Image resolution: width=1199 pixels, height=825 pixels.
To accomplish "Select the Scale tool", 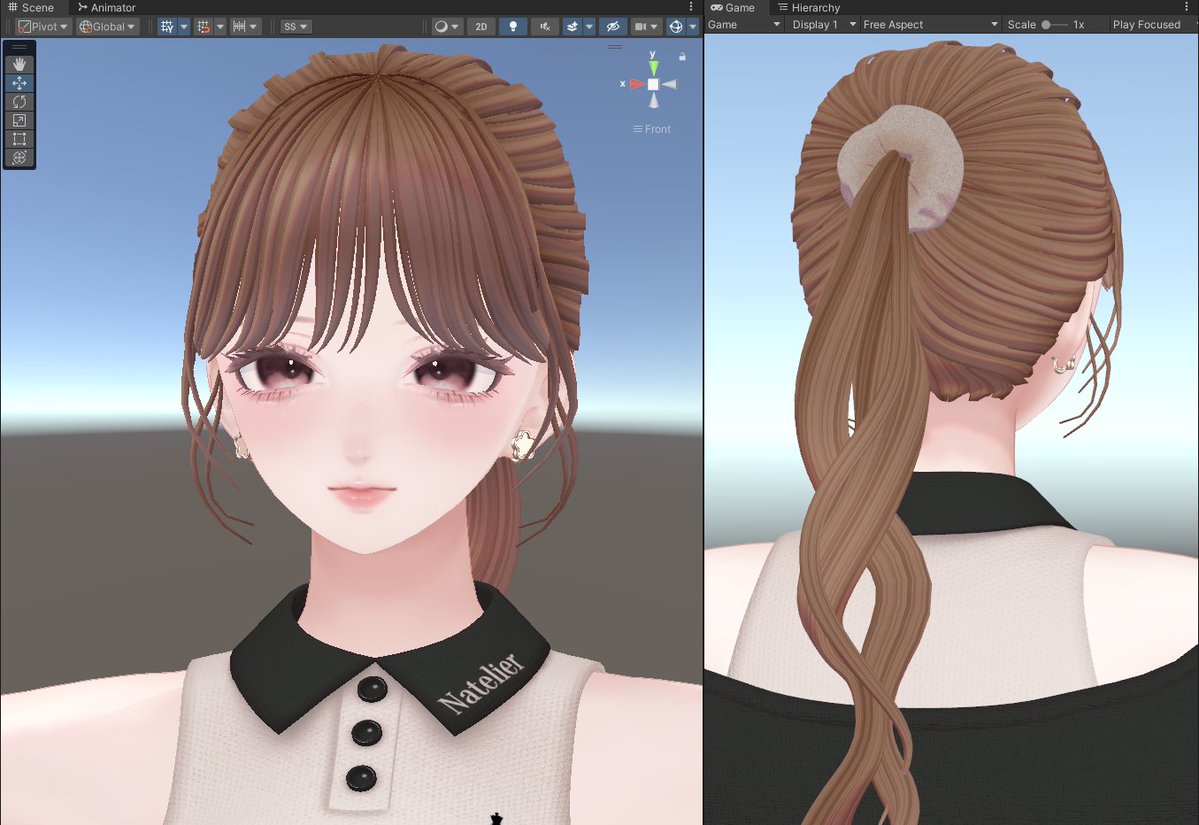I will pos(19,120).
